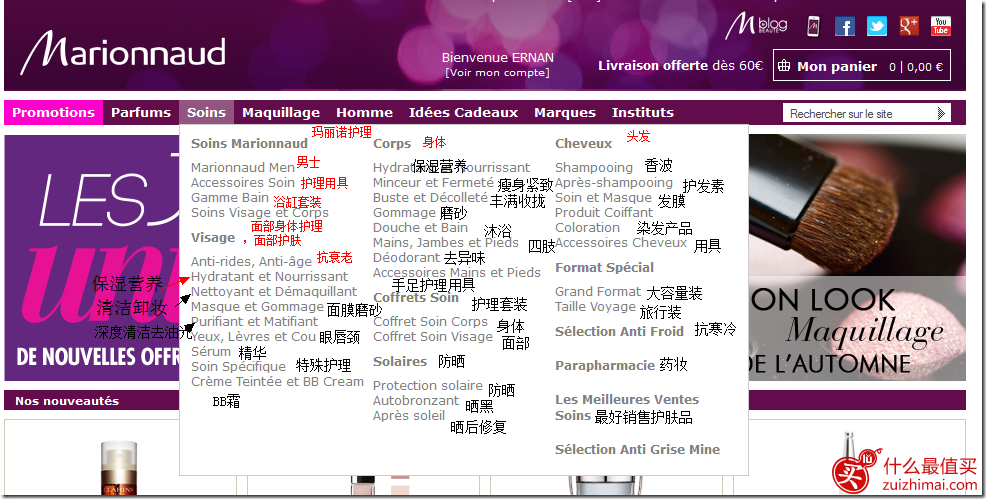Open the Coloration link

pyautogui.click(x=587, y=228)
